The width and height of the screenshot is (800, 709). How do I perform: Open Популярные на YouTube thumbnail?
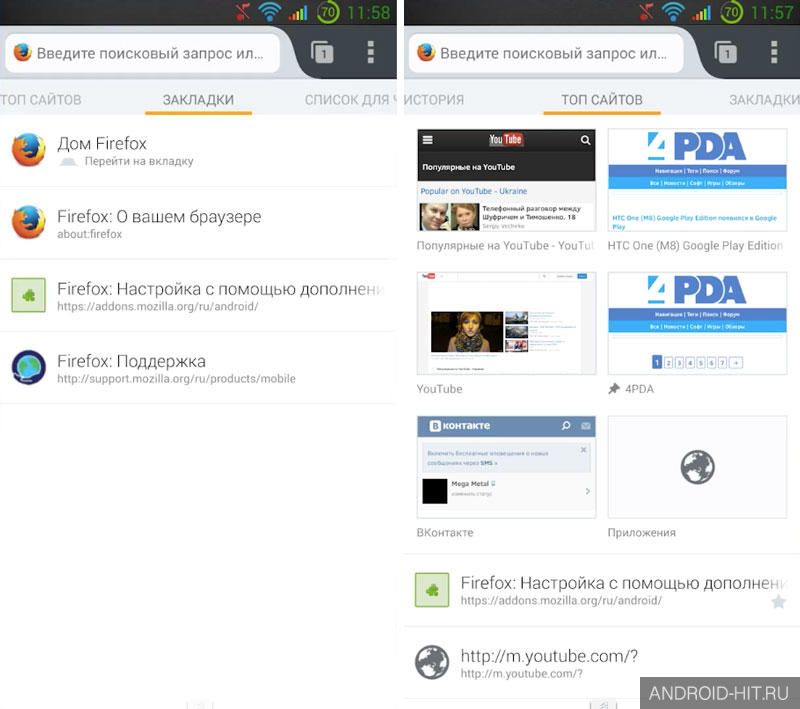tap(506, 180)
